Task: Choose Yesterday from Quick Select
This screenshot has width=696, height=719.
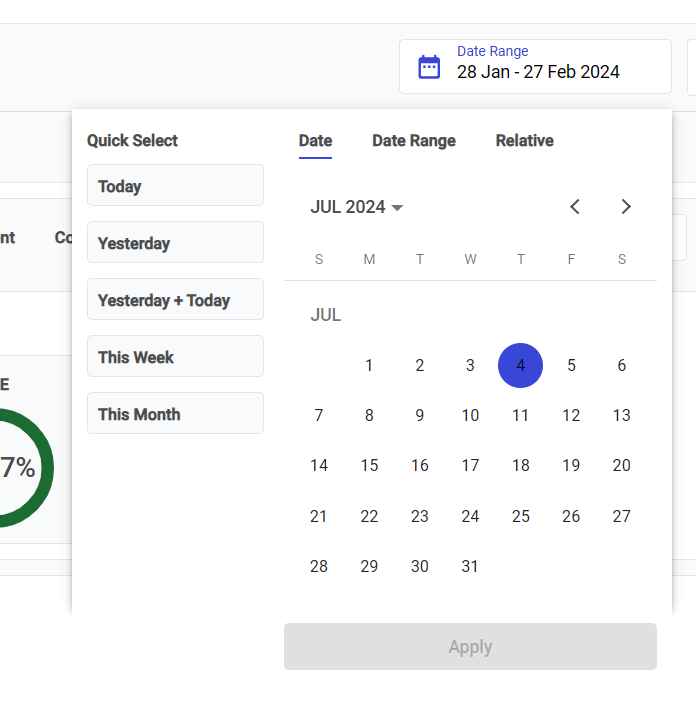Action: click(x=175, y=243)
